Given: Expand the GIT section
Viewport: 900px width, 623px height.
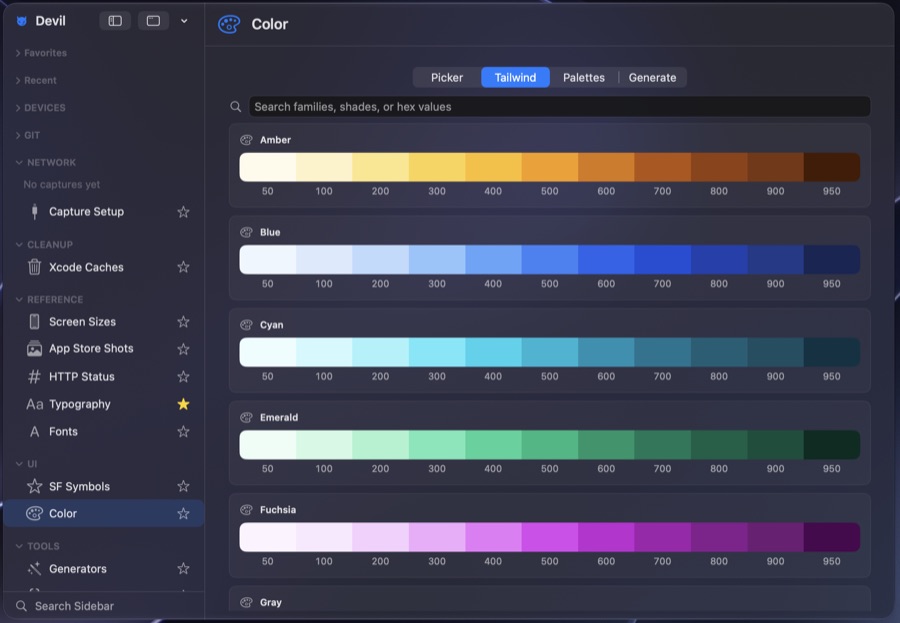Looking at the screenshot, I should coord(28,136).
